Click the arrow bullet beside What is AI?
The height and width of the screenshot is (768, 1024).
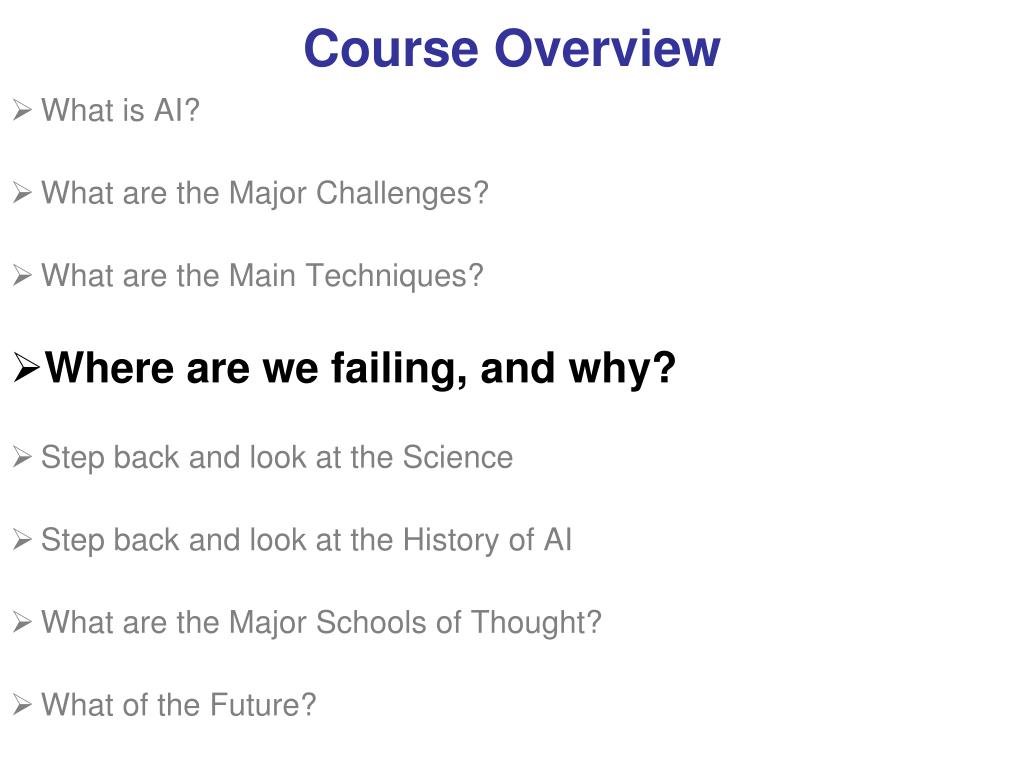22,110
